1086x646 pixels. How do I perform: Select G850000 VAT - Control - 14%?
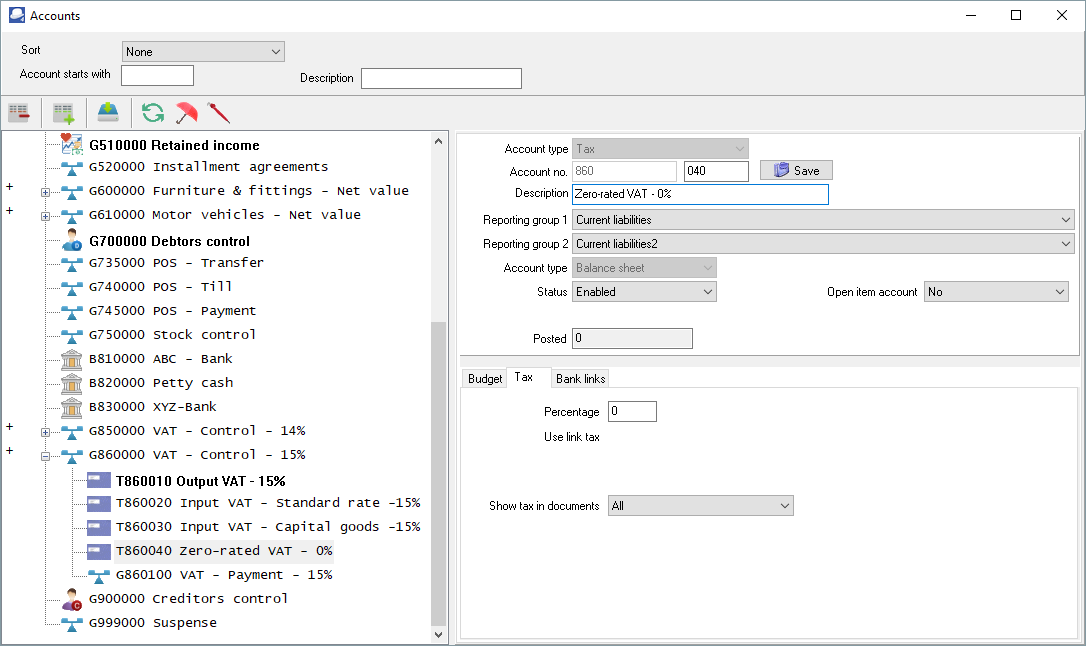click(x=197, y=431)
